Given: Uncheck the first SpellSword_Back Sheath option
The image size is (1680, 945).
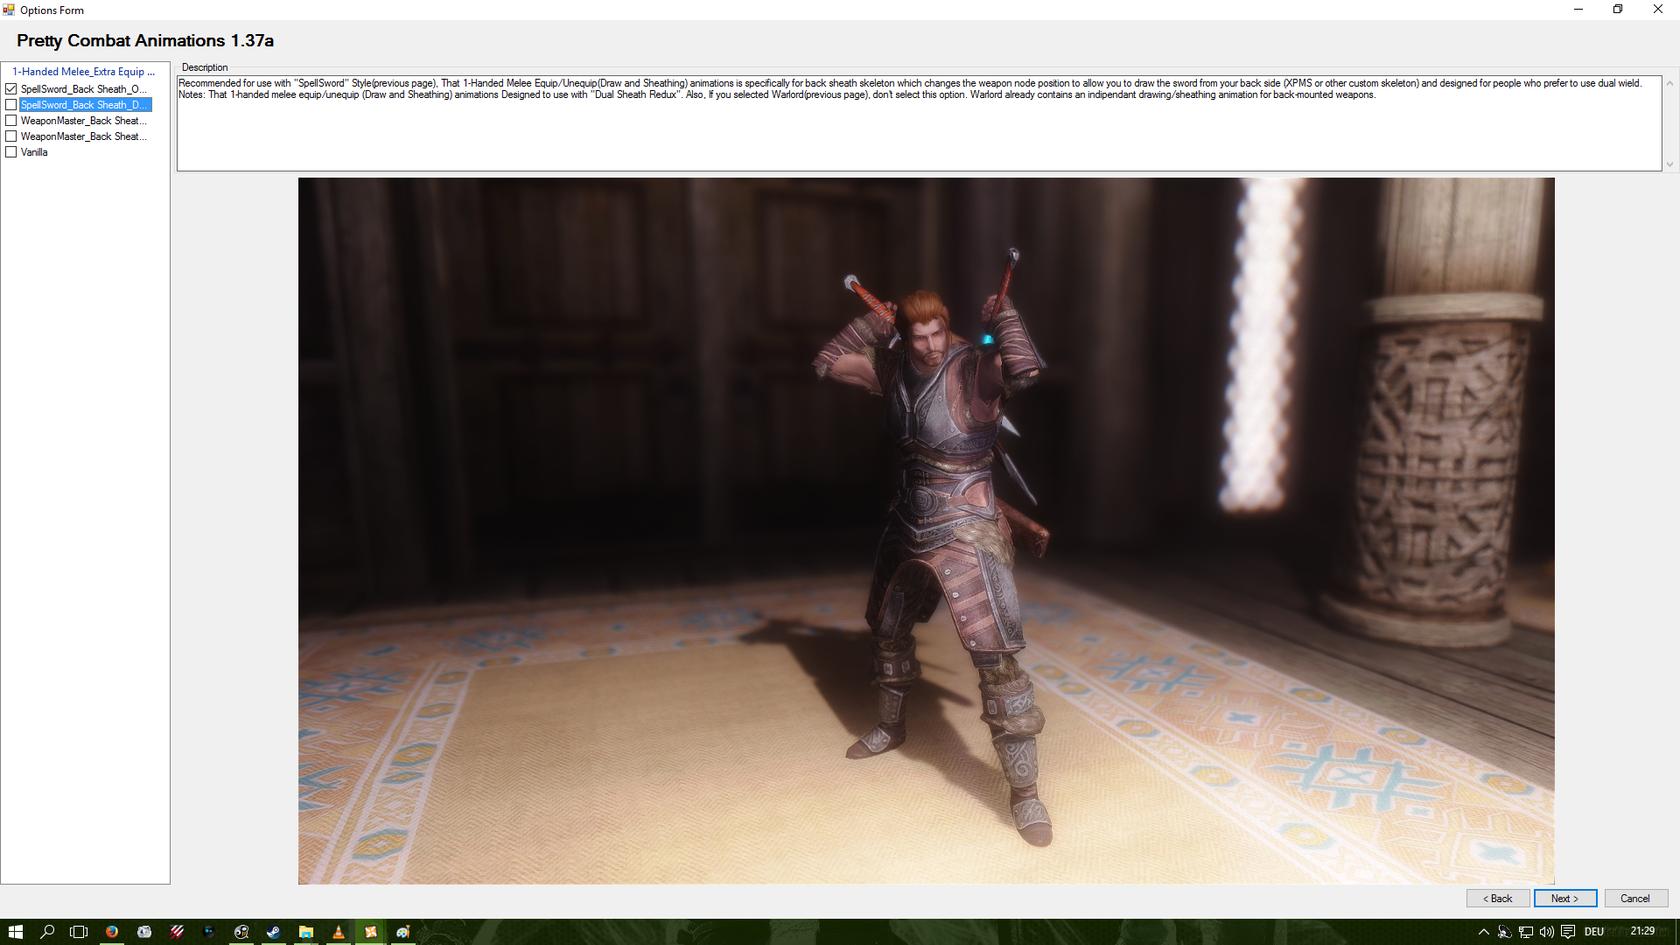Looking at the screenshot, I should pos(11,89).
